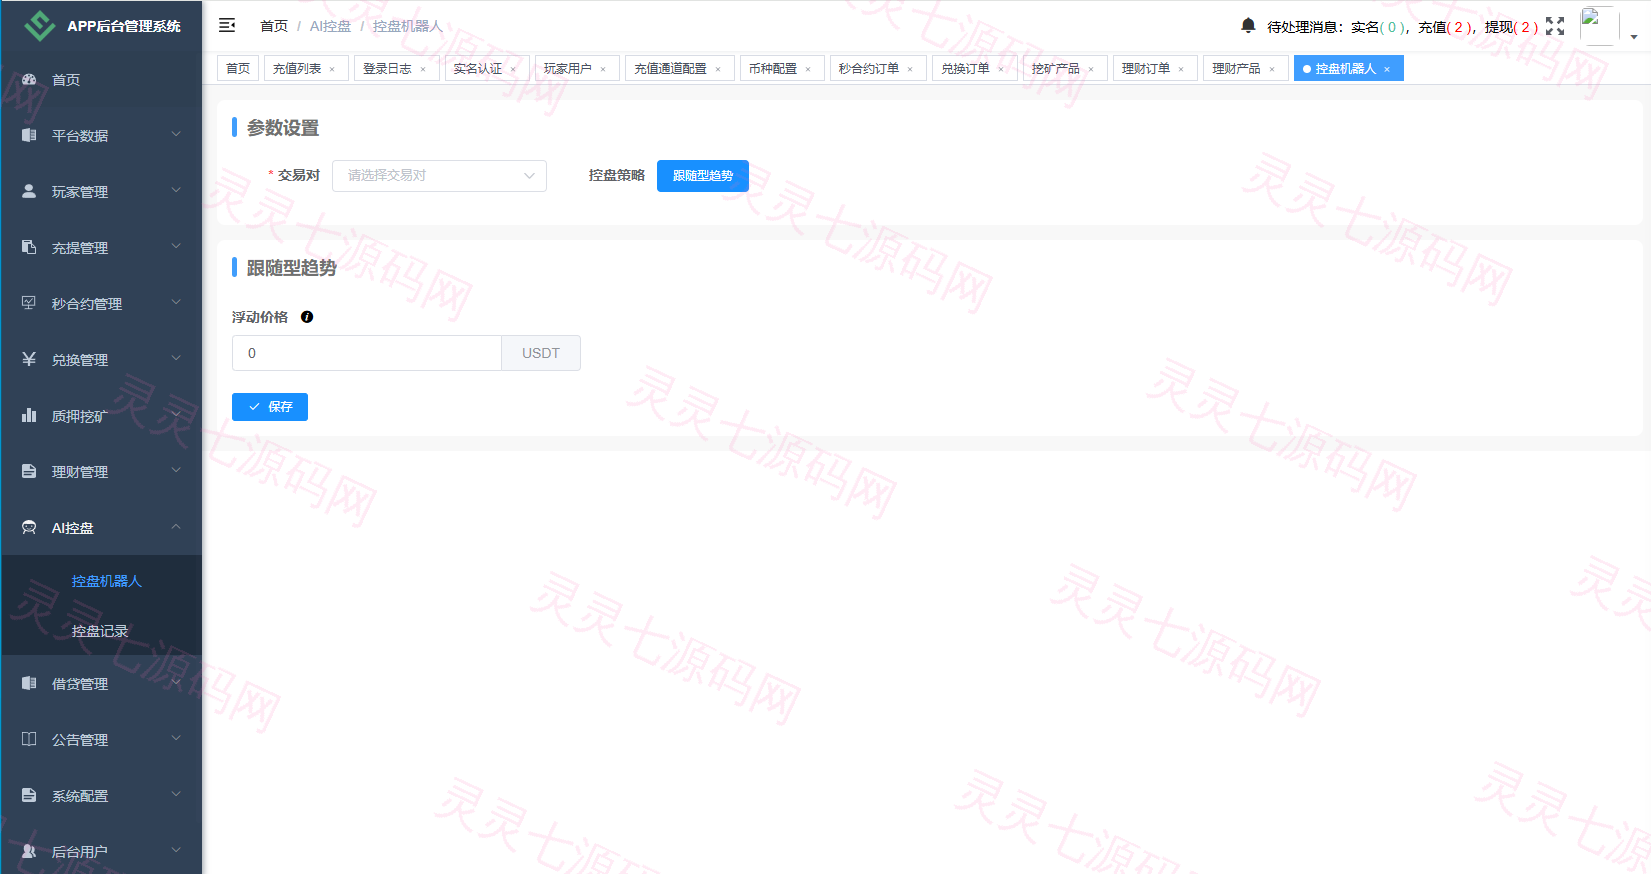
Task: Collapse sidebar with hamburger icon
Action: [x=227, y=25]
